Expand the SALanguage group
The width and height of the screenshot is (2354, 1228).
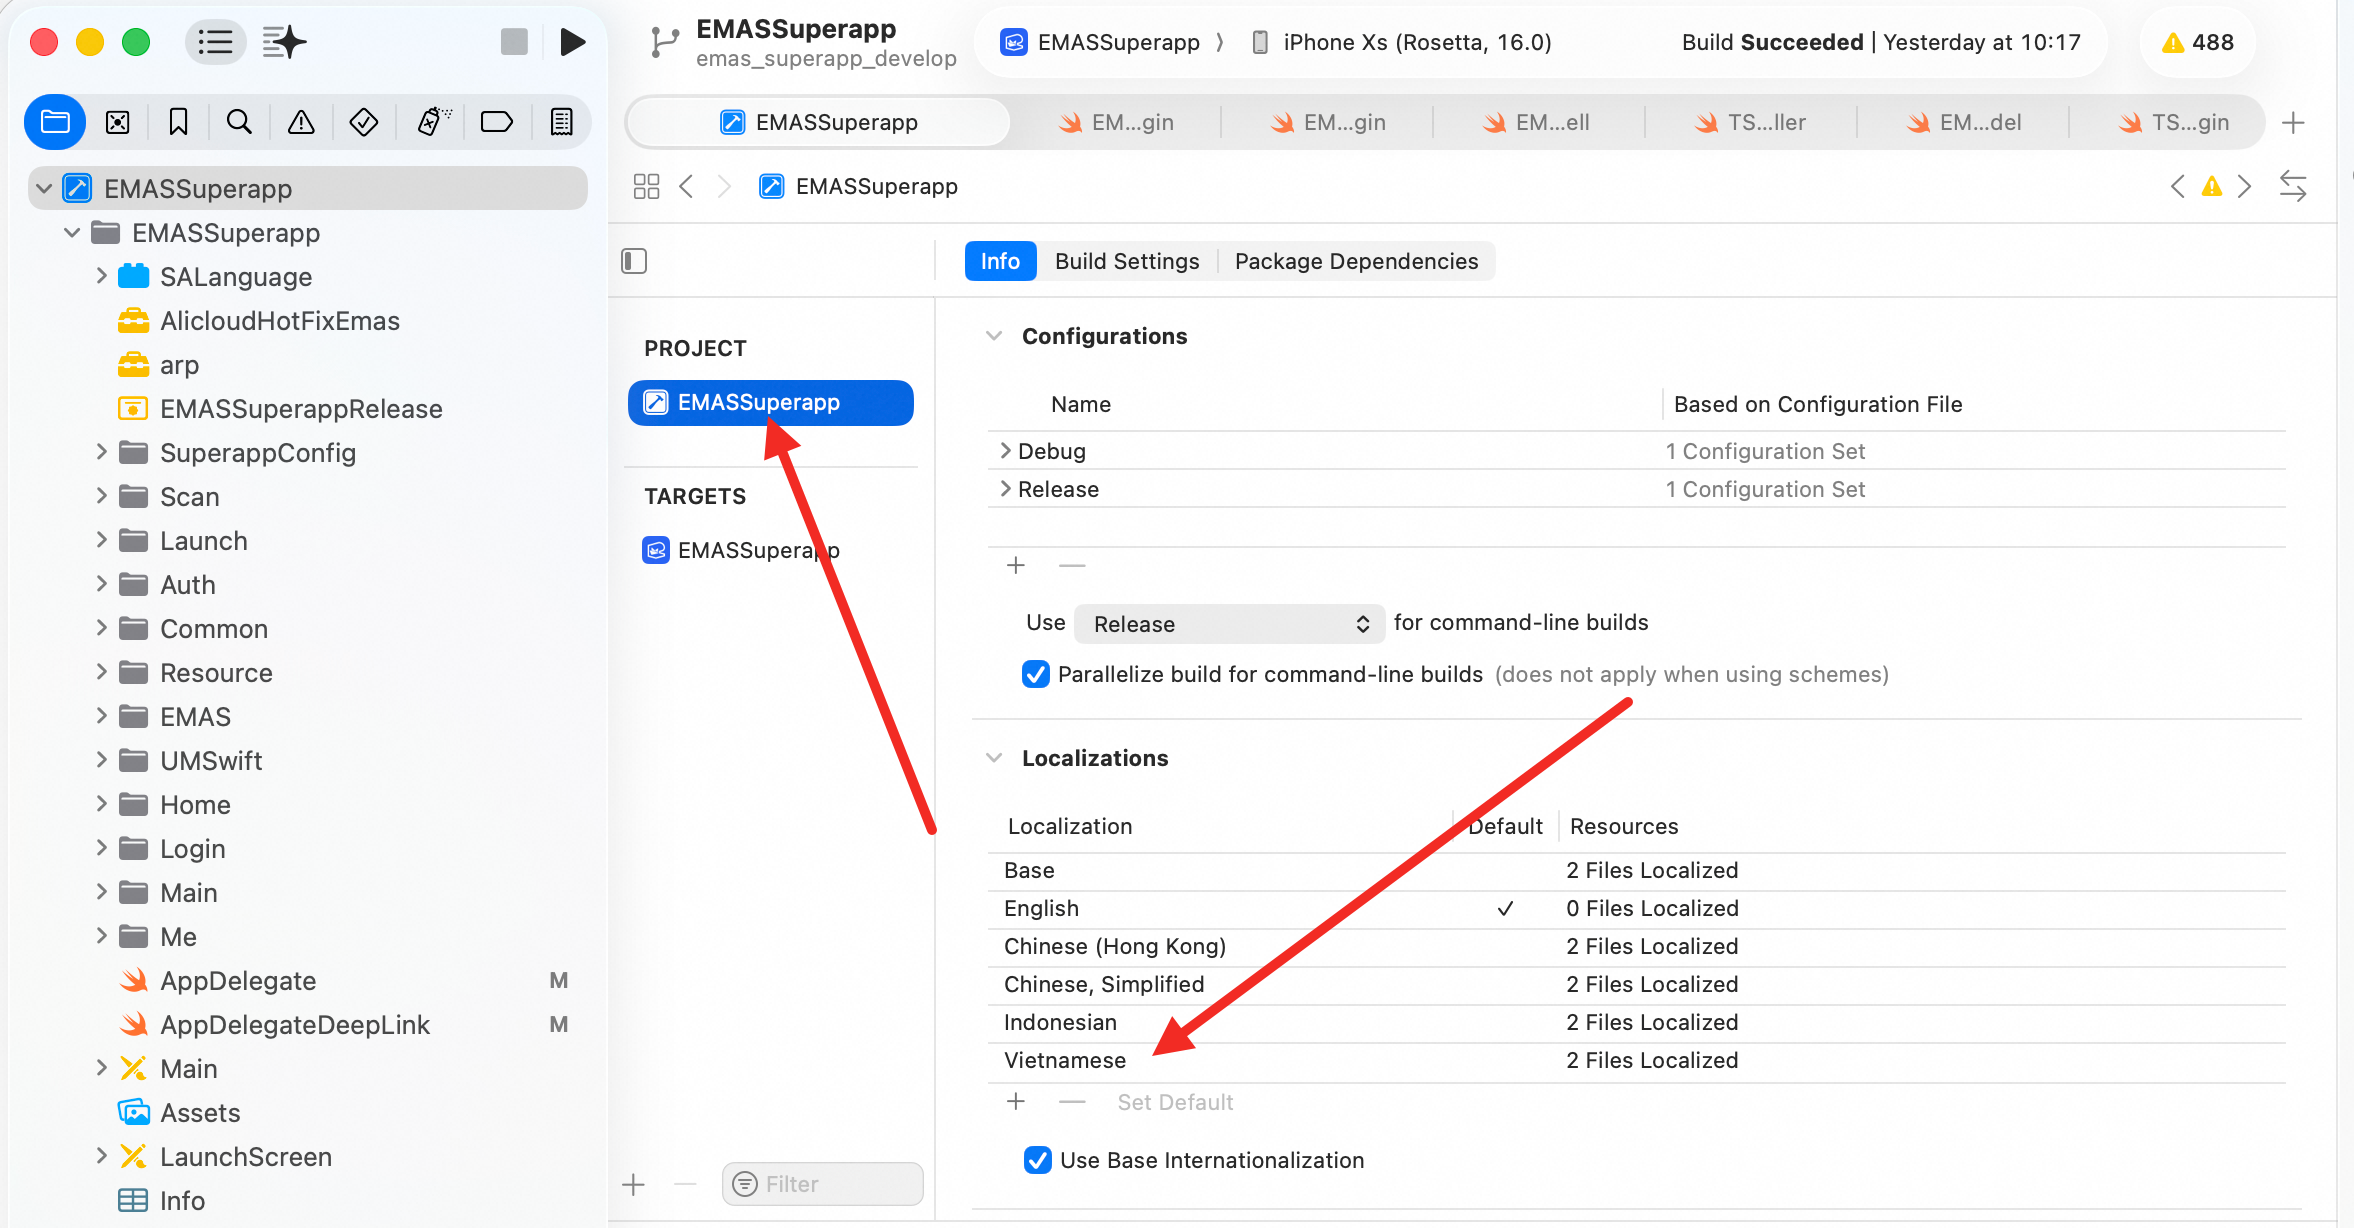click(x=101, y=276)
